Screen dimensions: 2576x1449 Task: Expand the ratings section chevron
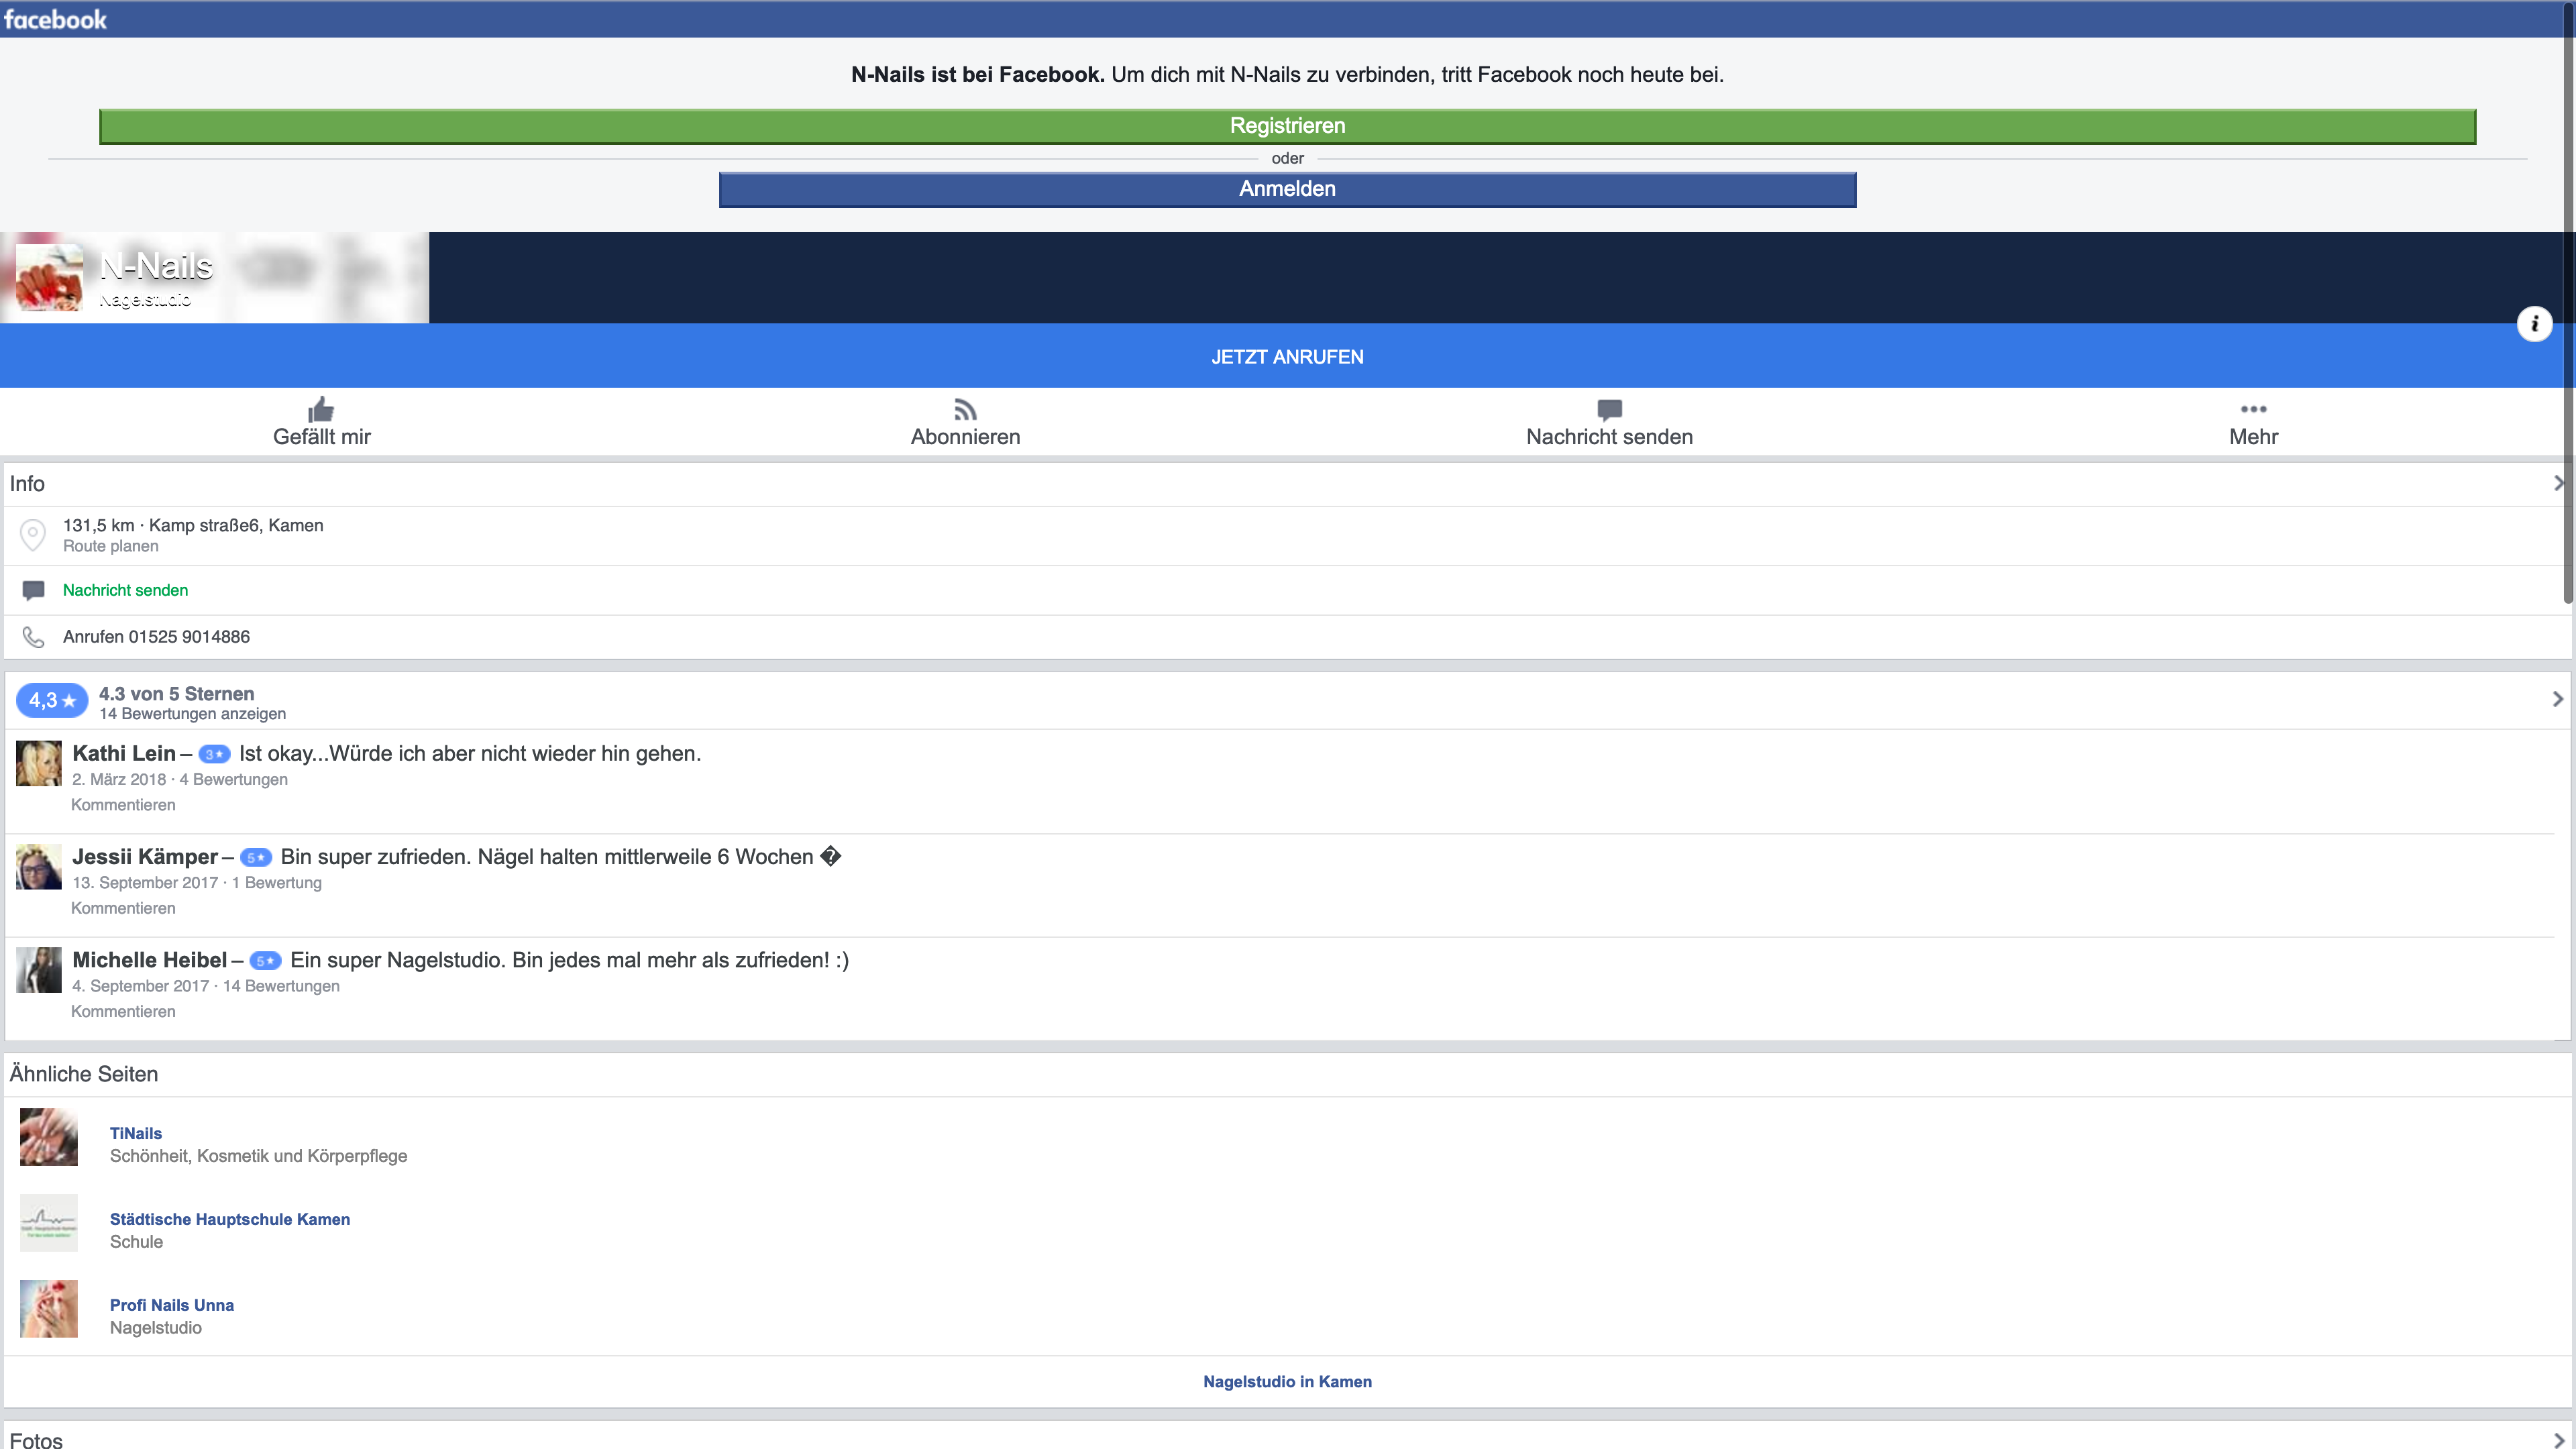coord(2558,699)
